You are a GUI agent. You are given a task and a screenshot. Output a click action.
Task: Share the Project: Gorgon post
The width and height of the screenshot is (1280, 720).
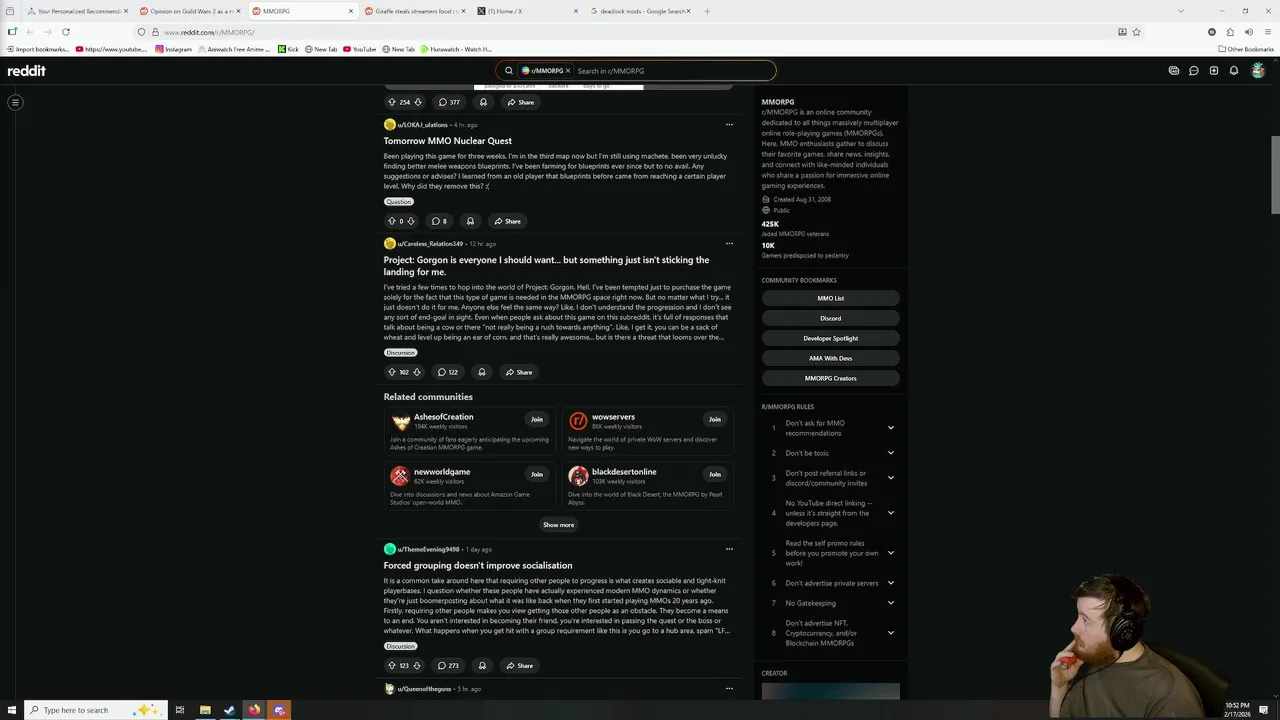point(519,372)
